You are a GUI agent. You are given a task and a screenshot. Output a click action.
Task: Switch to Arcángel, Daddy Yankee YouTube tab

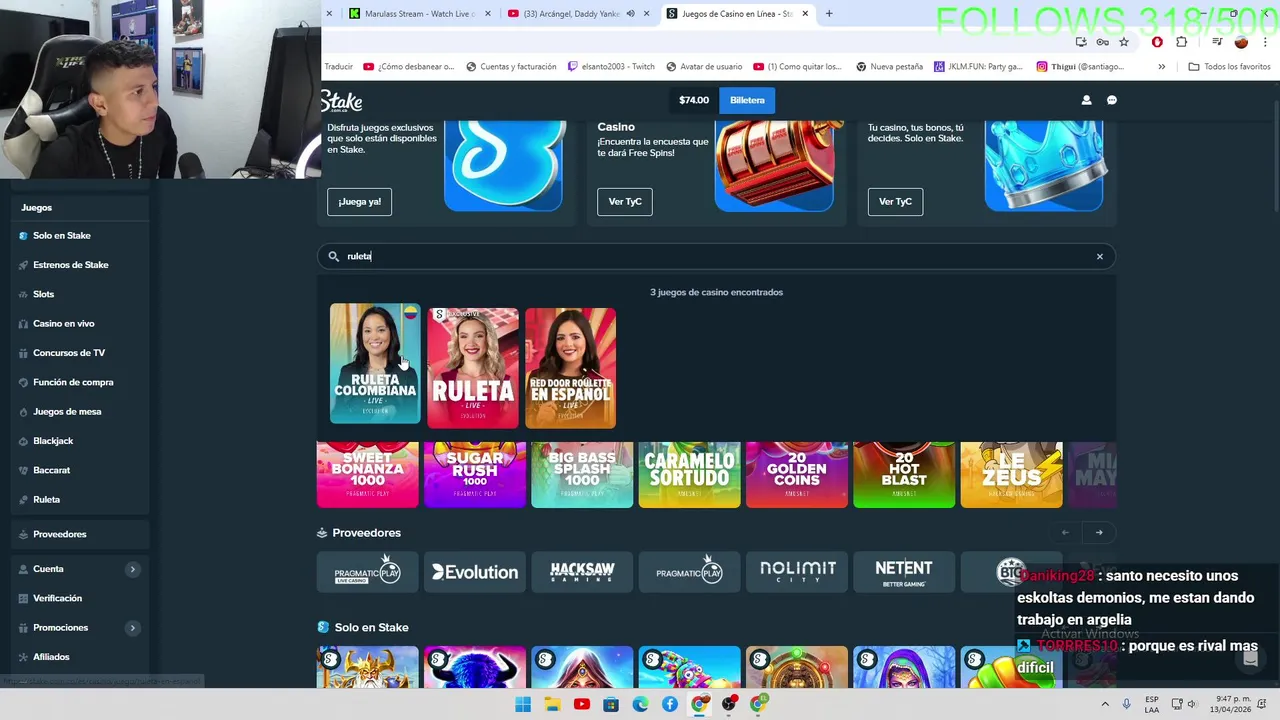point(578,14)
